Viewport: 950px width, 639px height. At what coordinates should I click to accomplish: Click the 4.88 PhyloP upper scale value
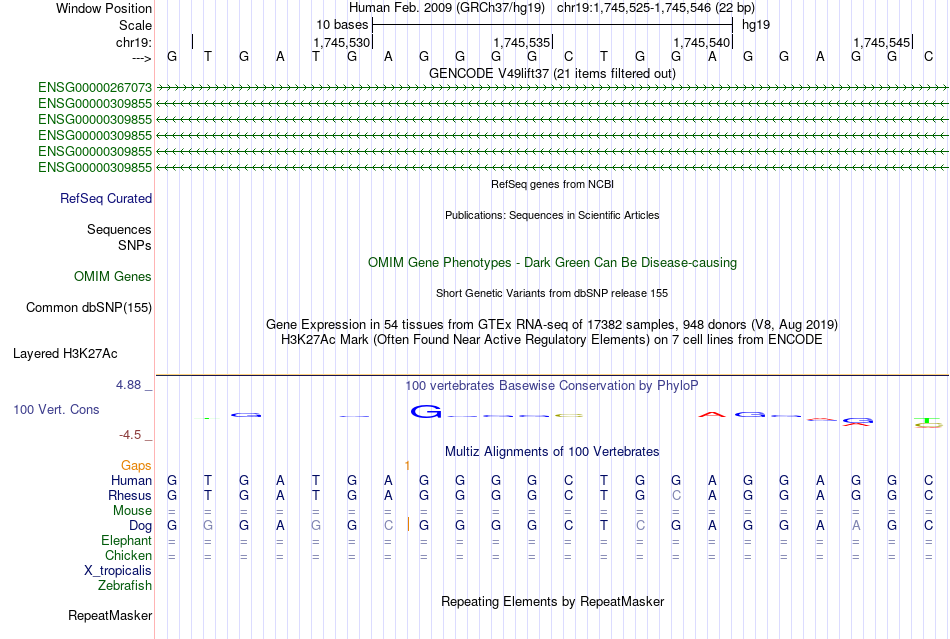point(128,385)
